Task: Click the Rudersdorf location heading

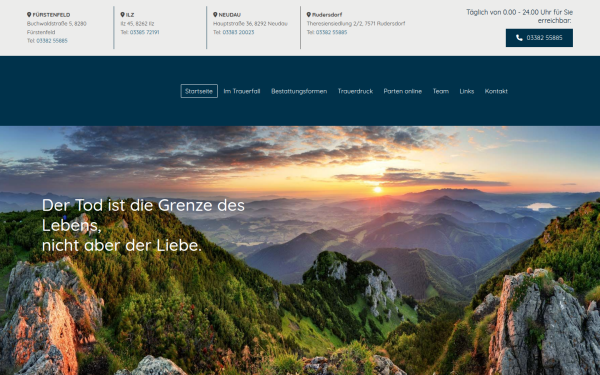Action: (x=327, y=15)
